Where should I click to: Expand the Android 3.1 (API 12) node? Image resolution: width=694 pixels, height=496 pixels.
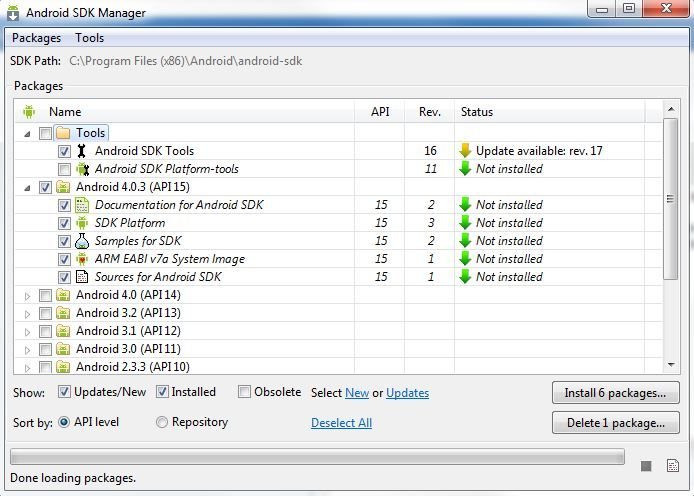(27, 332)
